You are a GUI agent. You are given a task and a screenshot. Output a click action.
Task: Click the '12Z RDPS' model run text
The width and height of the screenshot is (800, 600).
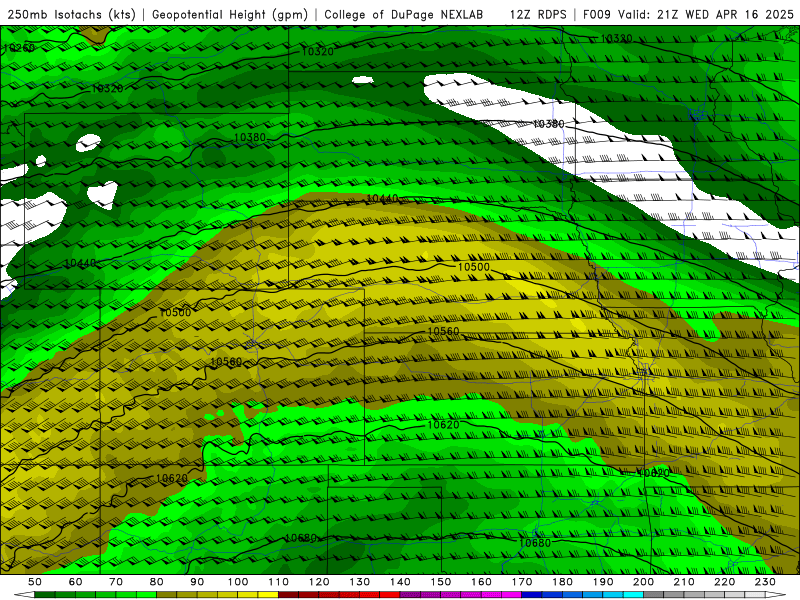click(x=538, y=15)
